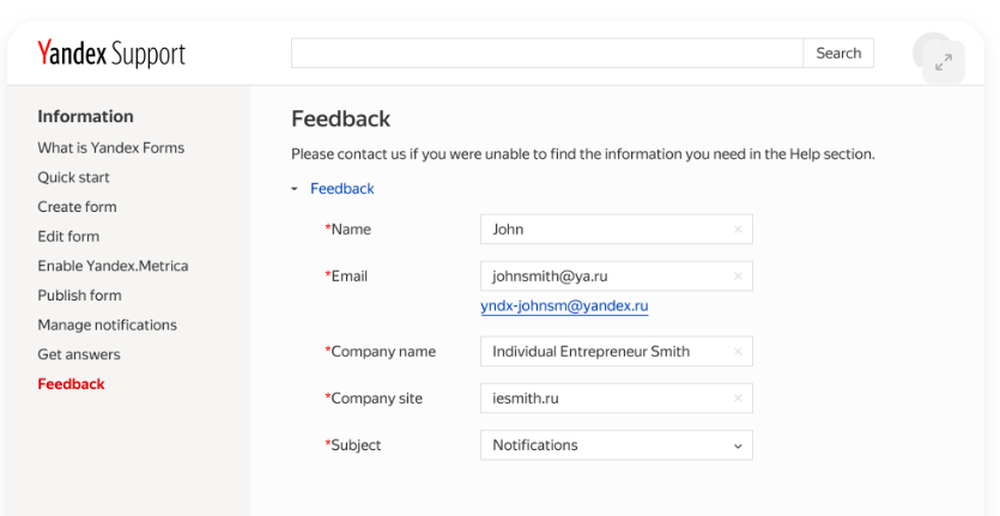Collapse the Feedback section triangle
Image resolution: width=1000 pixels, height=516 pixels.
(x=295, y=189)
